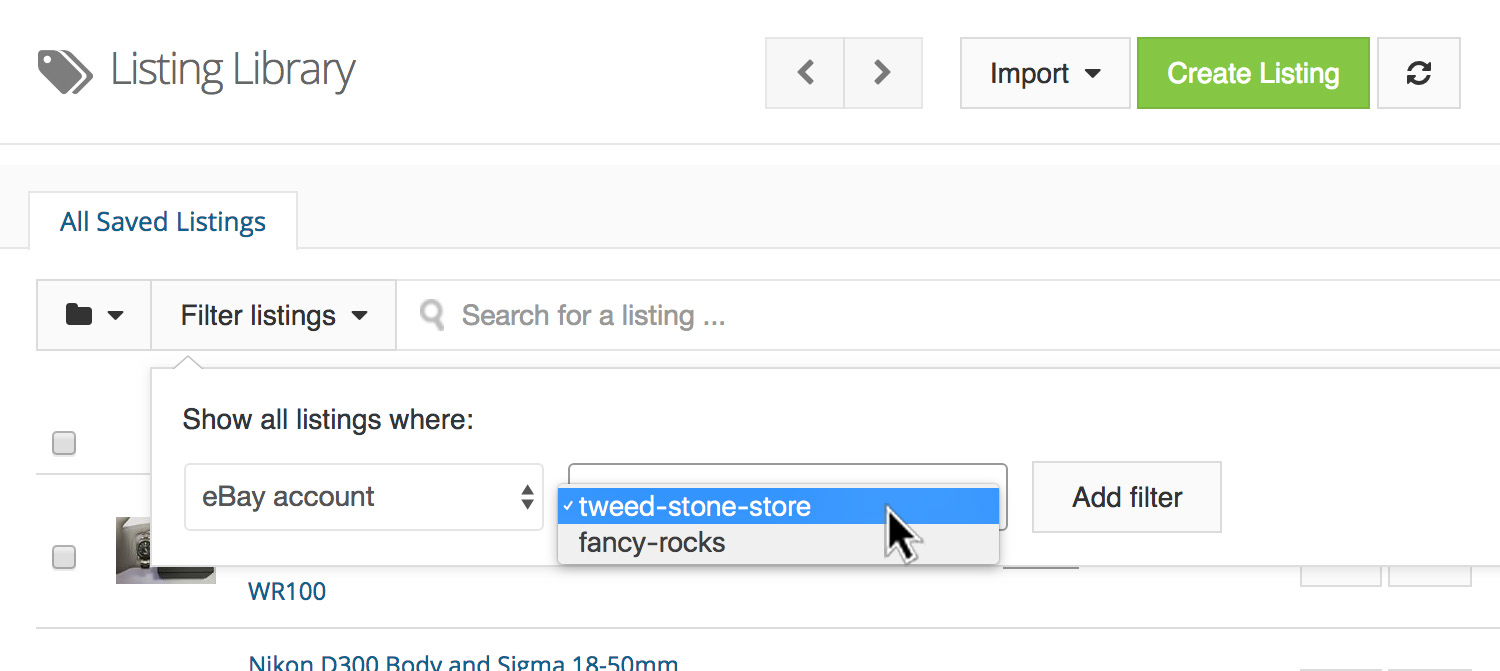Open the eBay account filter selector

pos(364,497)
